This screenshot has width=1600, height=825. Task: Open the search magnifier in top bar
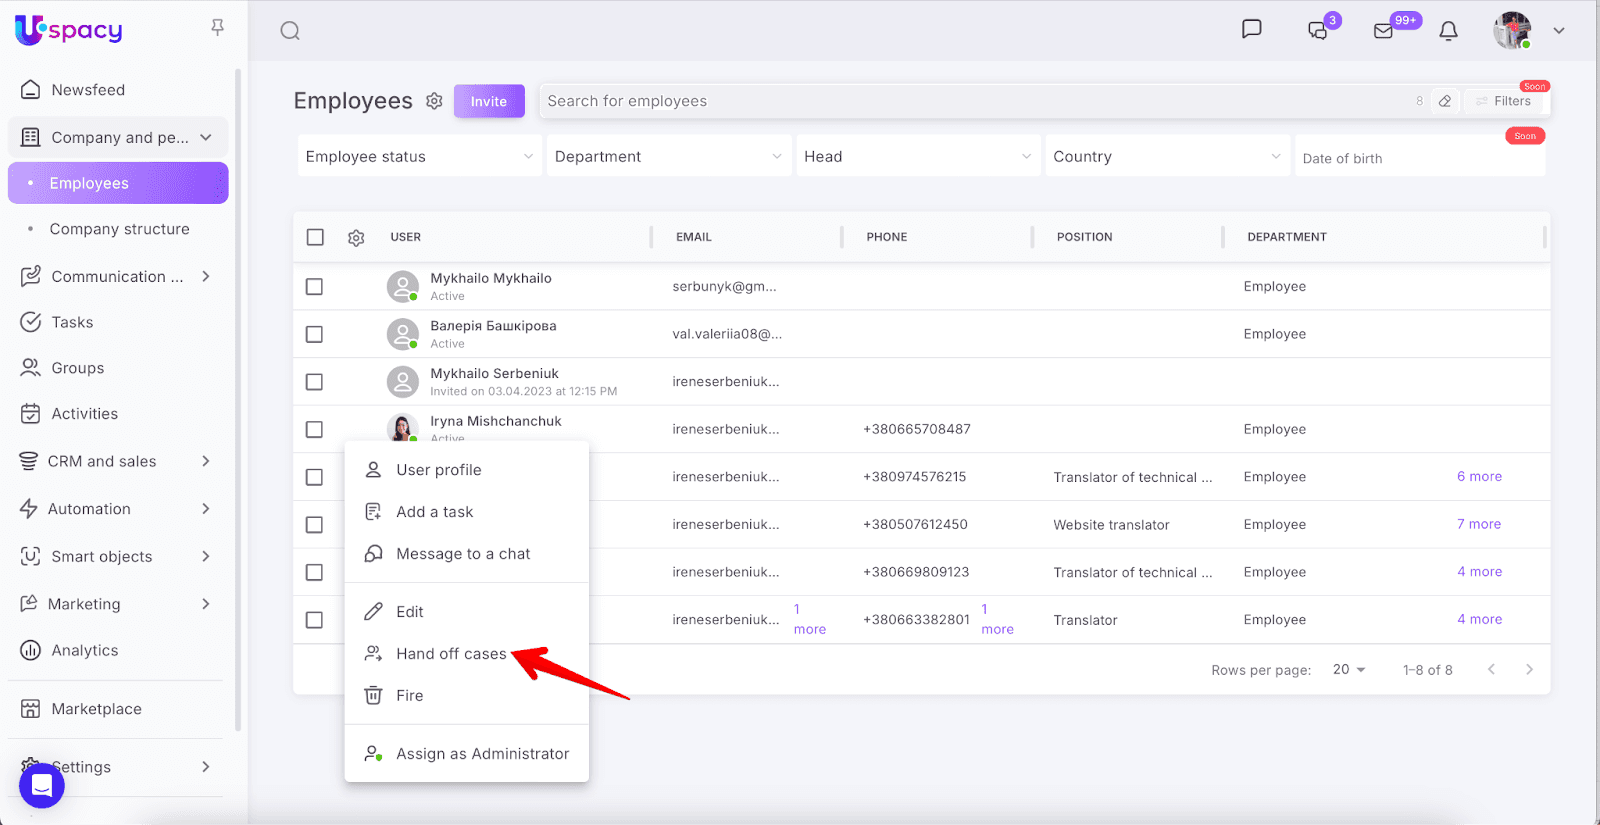(290, 31)
